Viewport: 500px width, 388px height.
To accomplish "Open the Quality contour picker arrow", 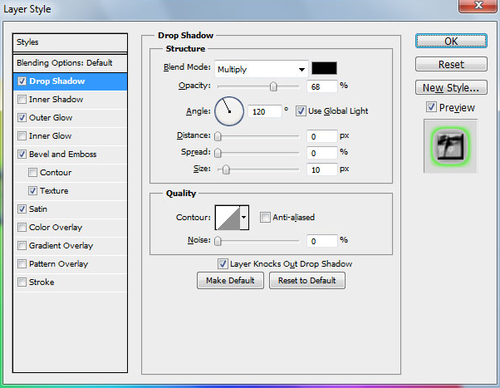I will tap(244, 217).
